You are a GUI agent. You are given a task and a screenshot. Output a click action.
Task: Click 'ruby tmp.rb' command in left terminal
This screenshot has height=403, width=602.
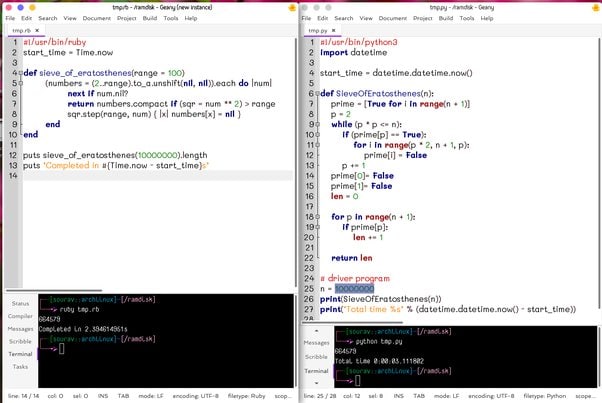[79, 309]
